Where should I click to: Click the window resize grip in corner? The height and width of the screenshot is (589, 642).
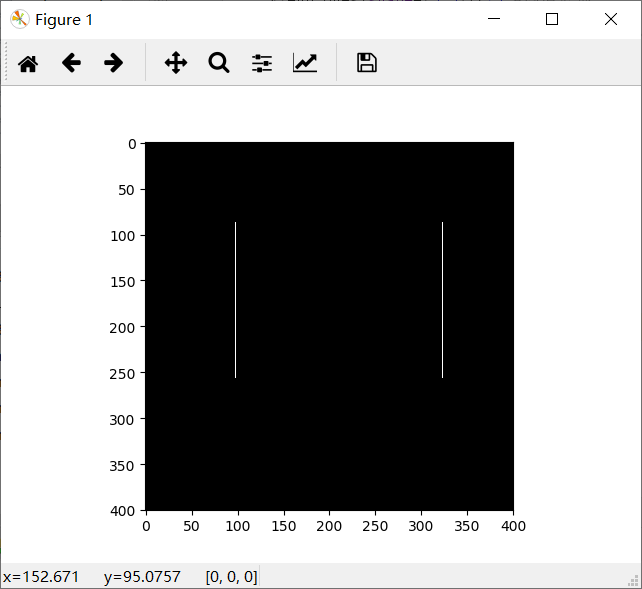(634, 581)
